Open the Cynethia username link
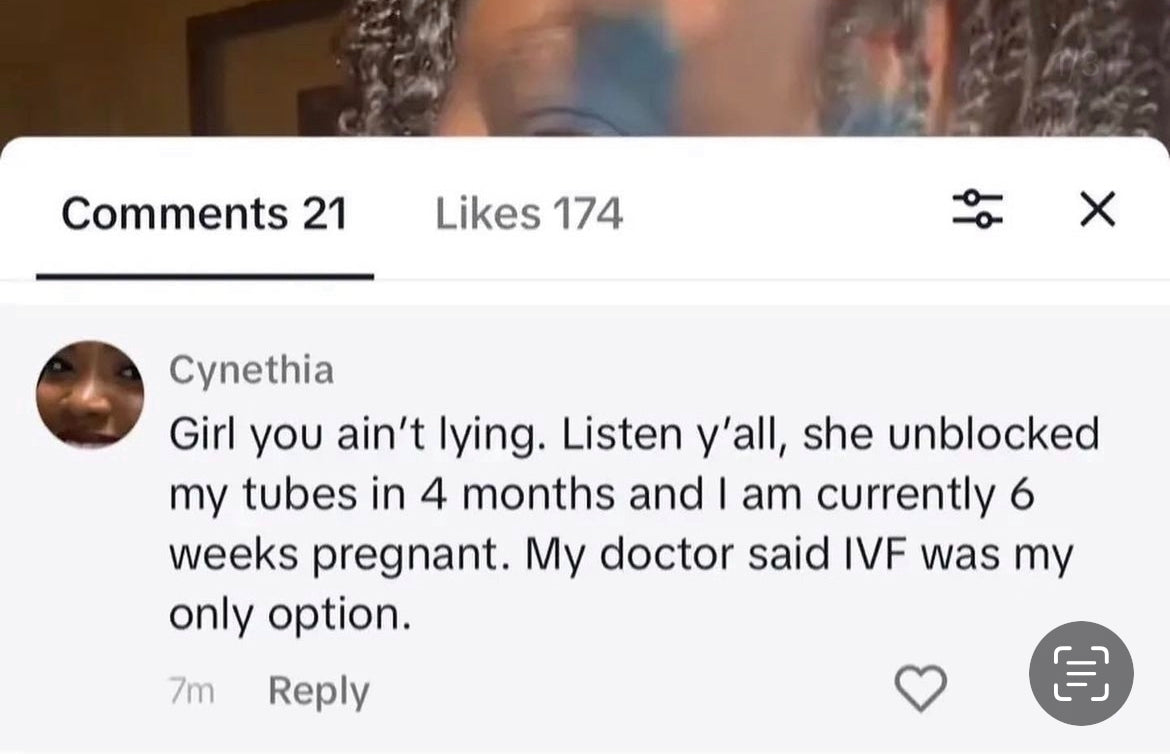1170x754 pixels. pos(251,370)
